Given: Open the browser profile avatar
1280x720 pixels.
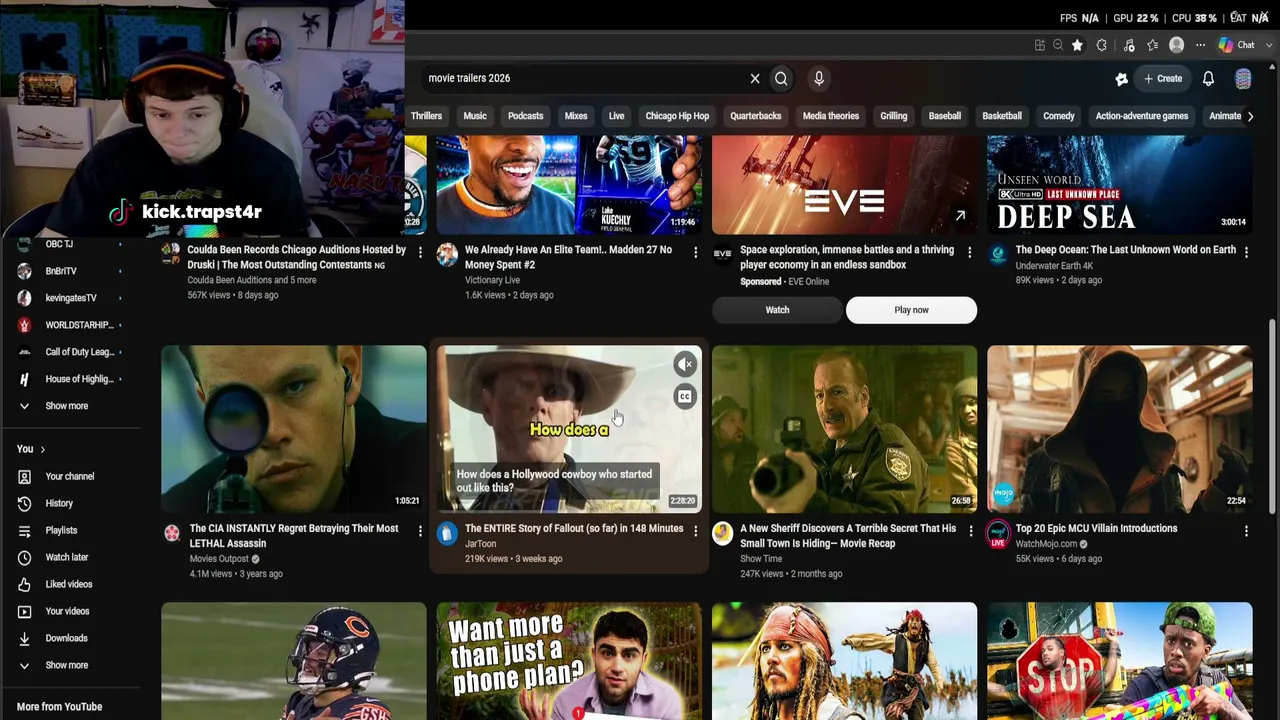Looking at the screenshot, I should 1177,45.
